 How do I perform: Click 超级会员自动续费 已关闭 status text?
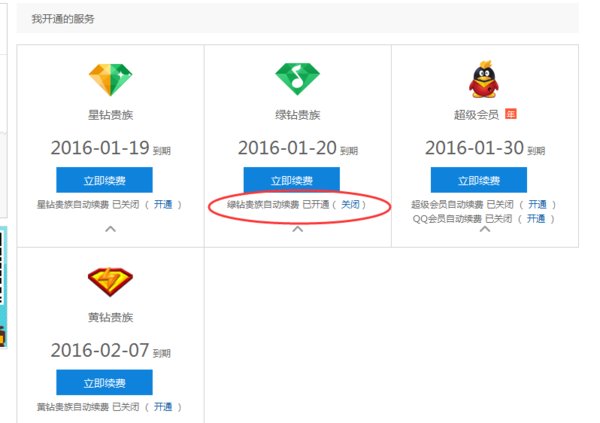coord(462,204)
